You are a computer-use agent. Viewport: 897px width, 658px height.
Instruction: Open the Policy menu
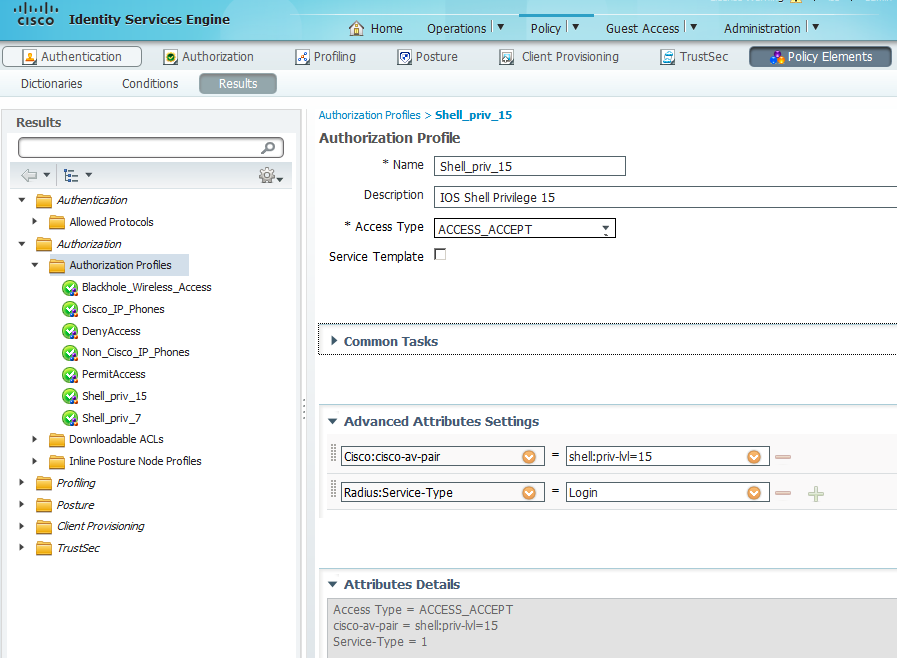pyautogui.click(x=554, y=28)
